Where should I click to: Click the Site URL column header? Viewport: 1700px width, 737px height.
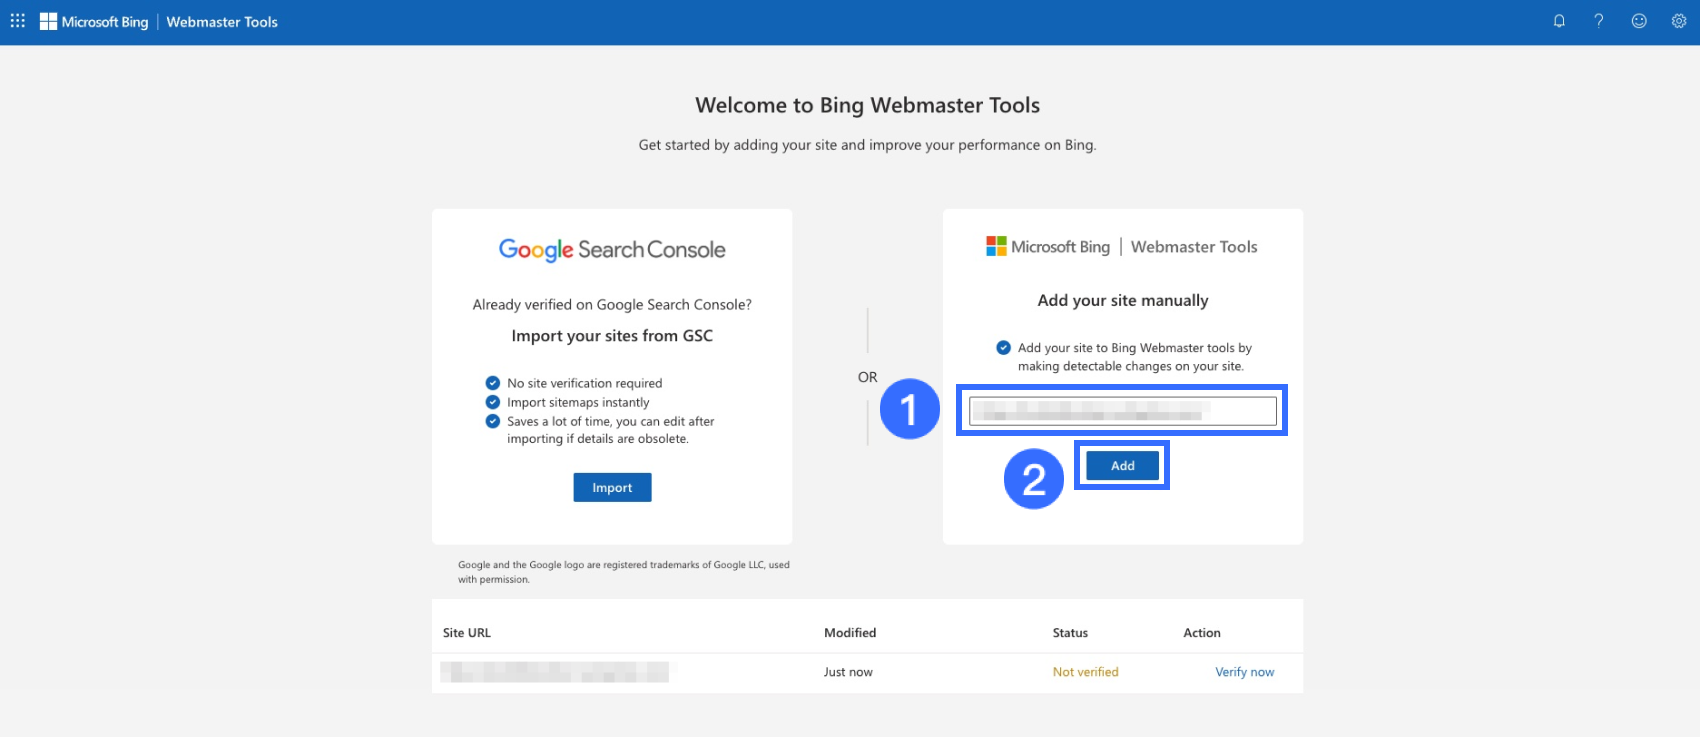(x=467, y=633)
